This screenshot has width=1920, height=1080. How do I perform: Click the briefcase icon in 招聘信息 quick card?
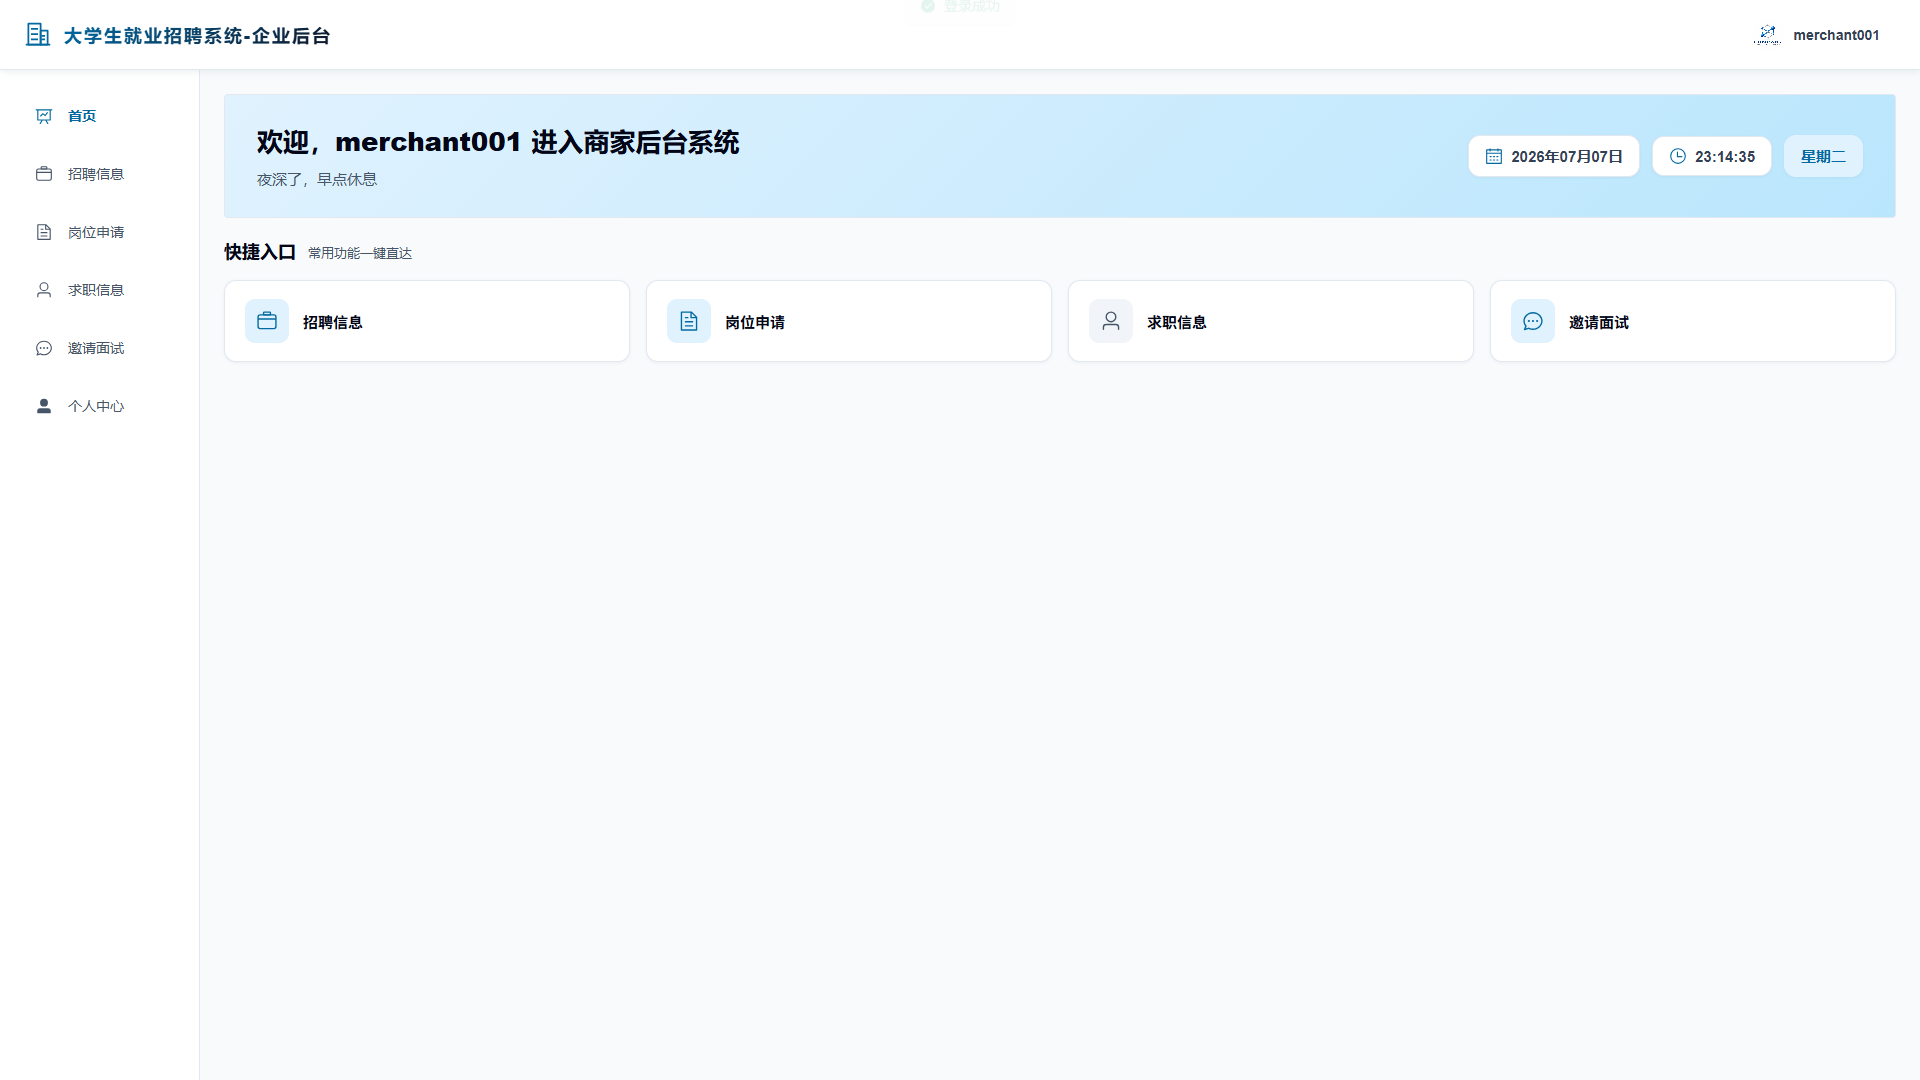267,321
